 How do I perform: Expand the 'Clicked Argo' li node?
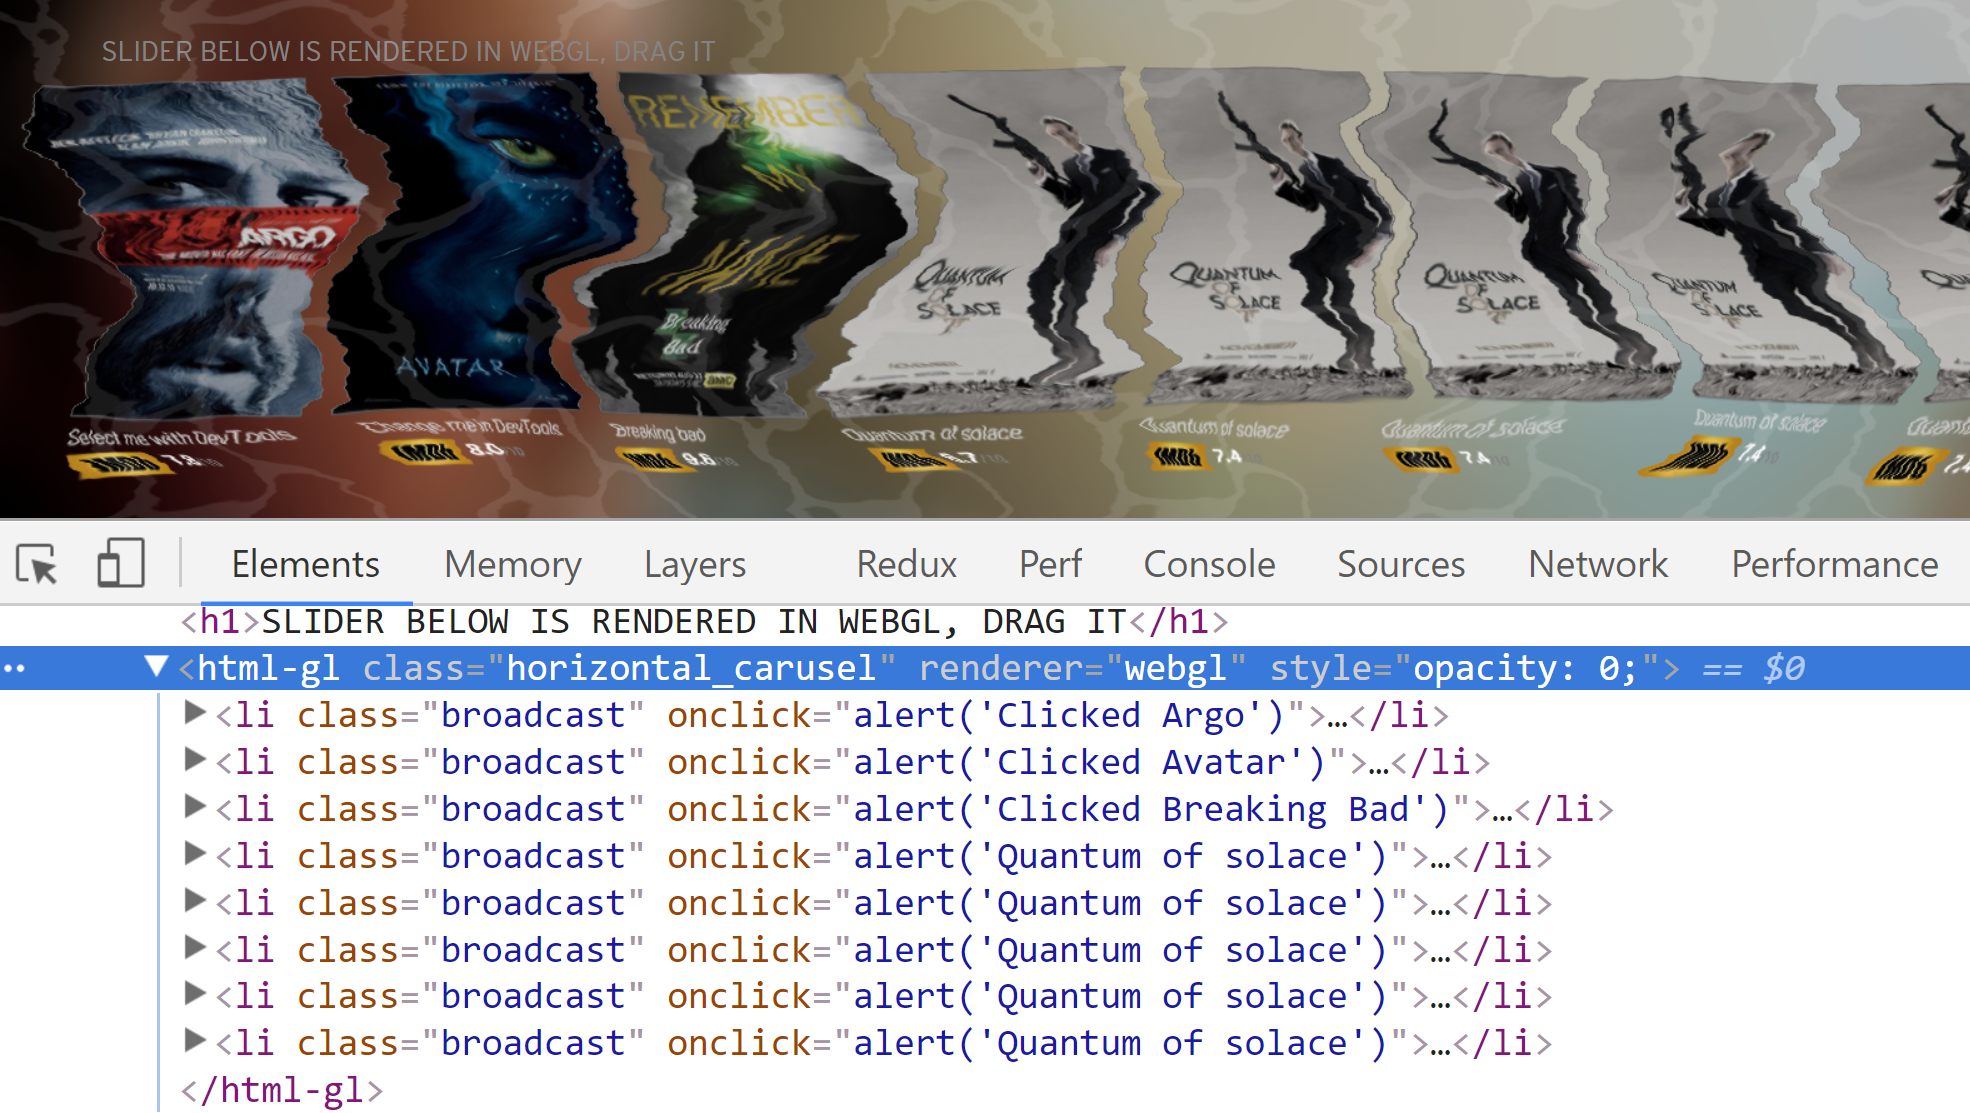click(195, 714)
